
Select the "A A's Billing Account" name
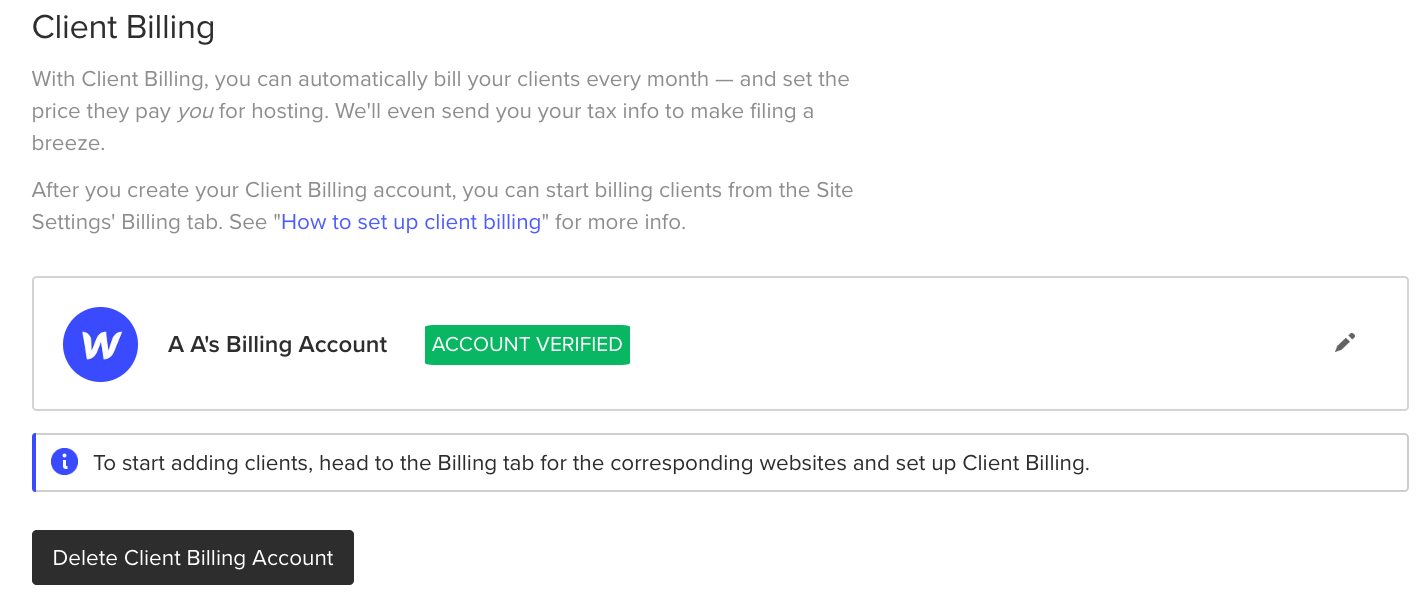click(277, 345)
